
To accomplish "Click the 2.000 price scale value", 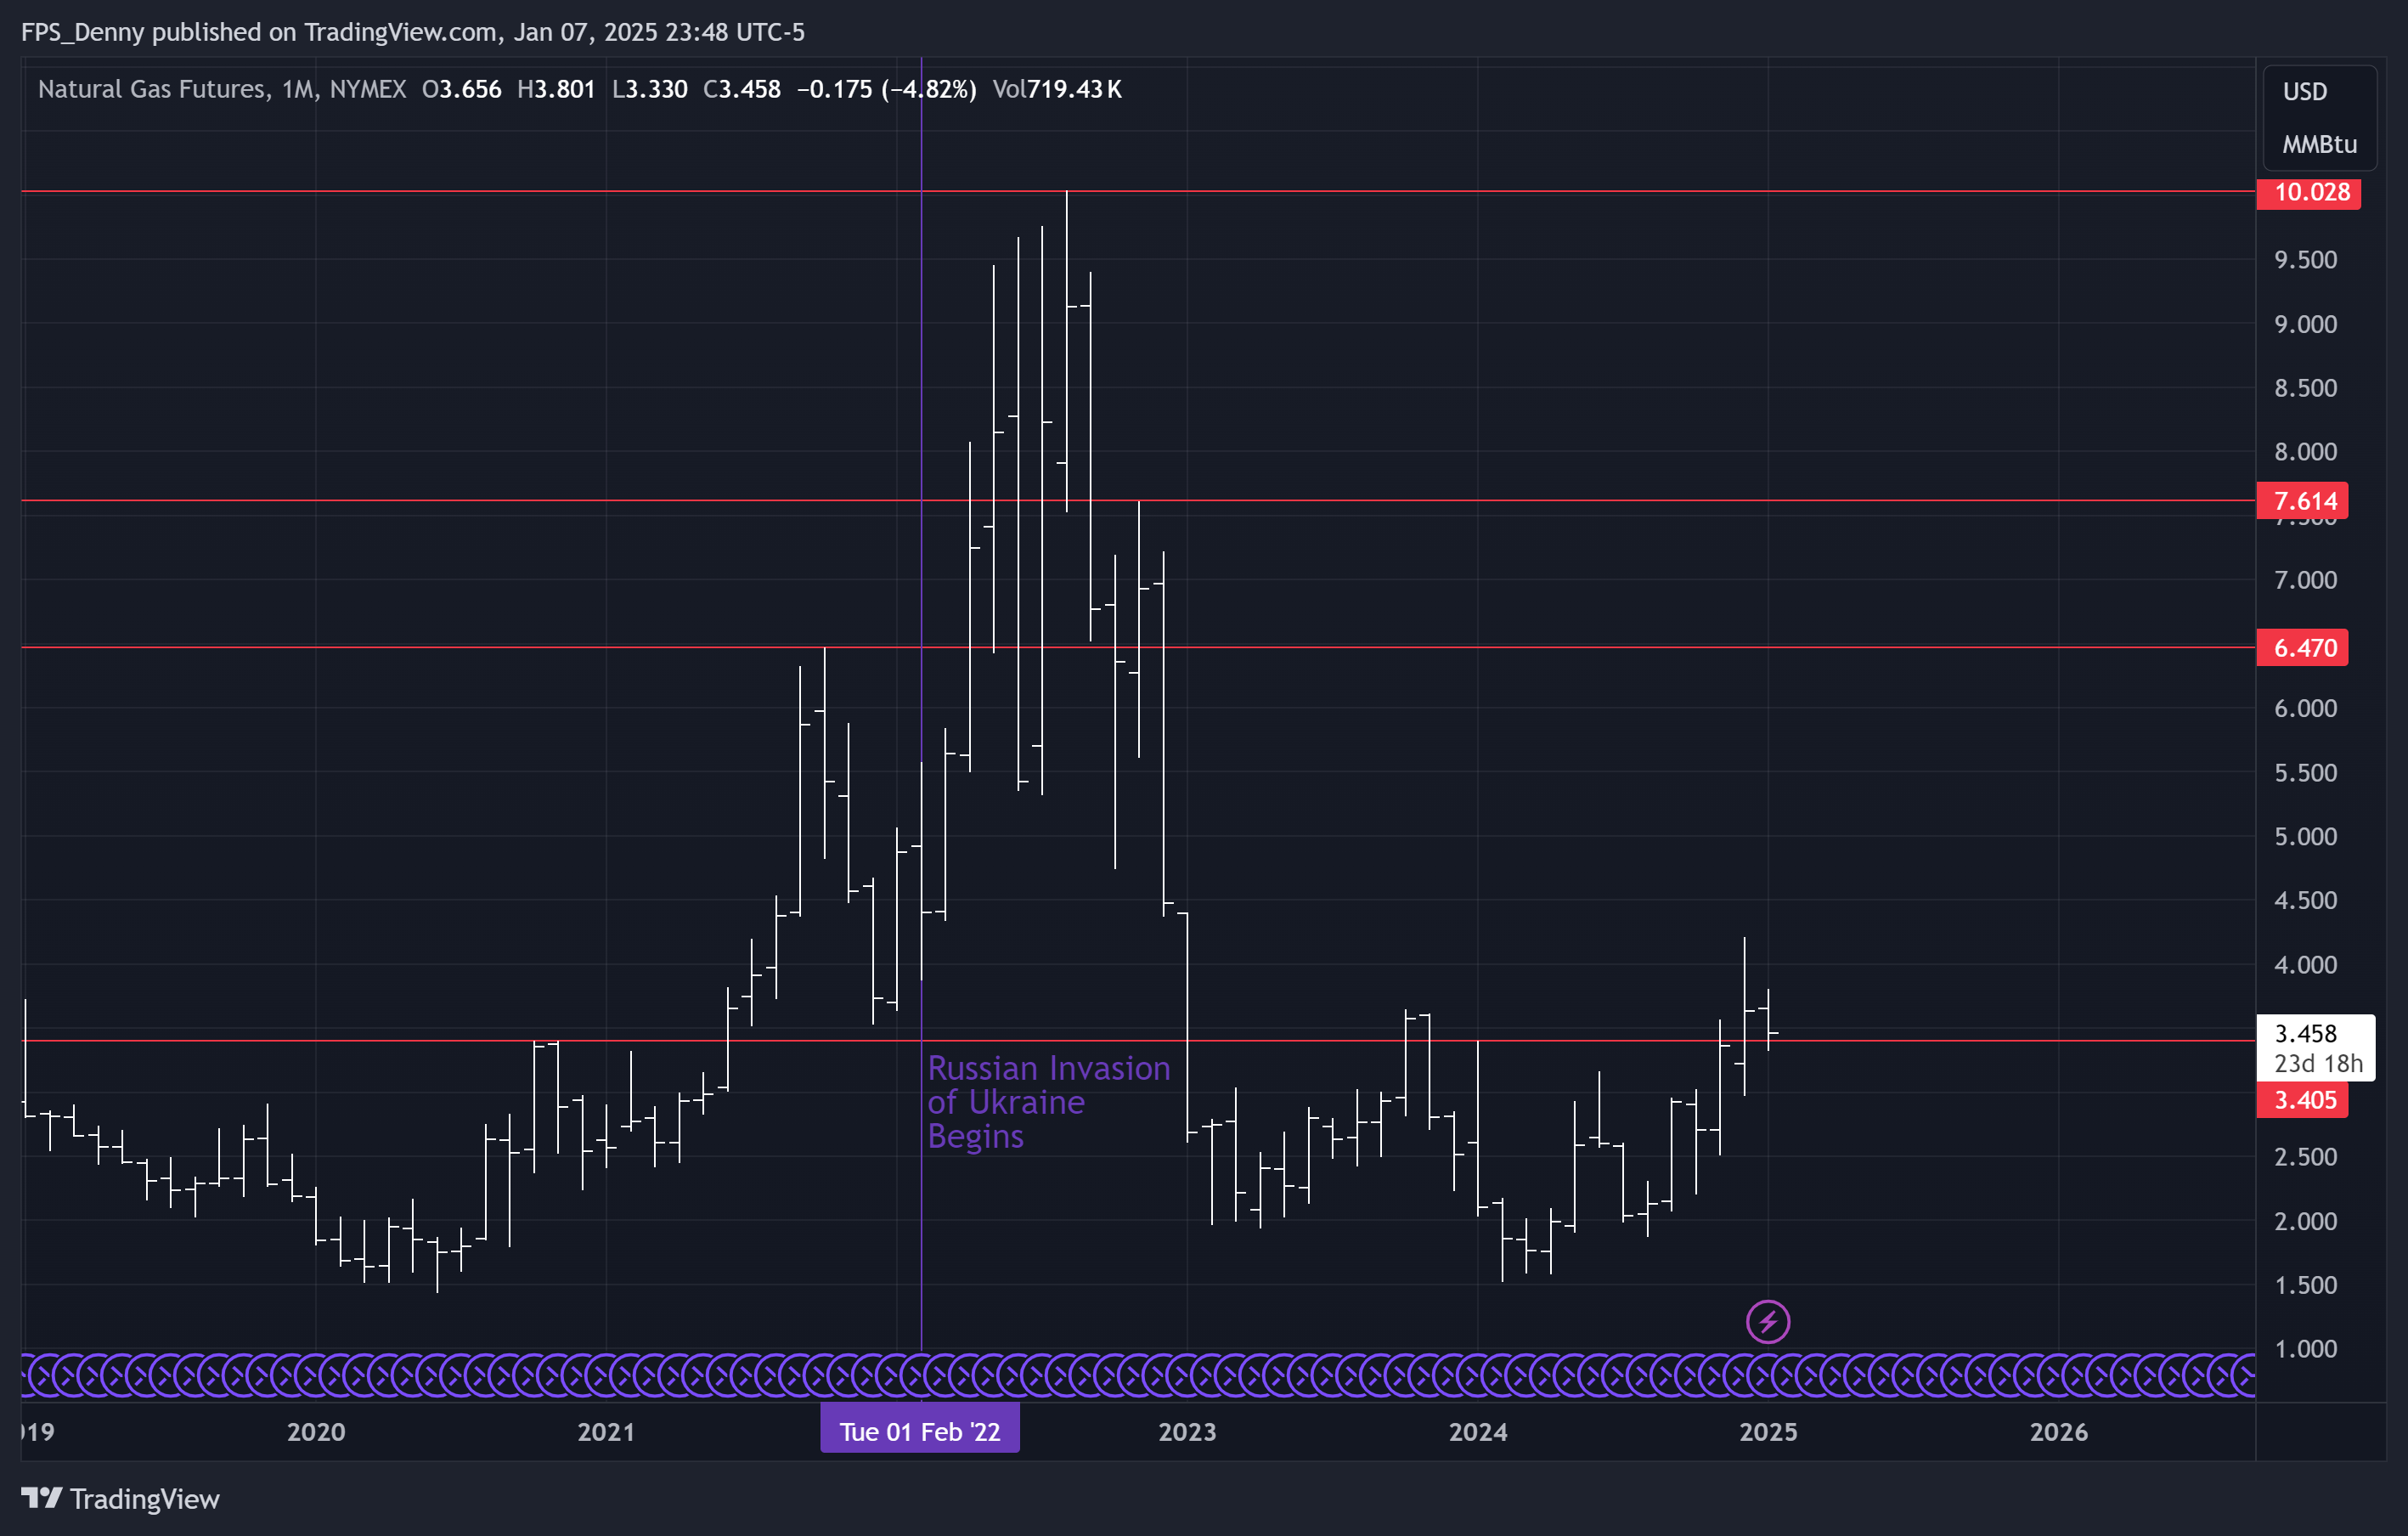I will 2305,1221.
